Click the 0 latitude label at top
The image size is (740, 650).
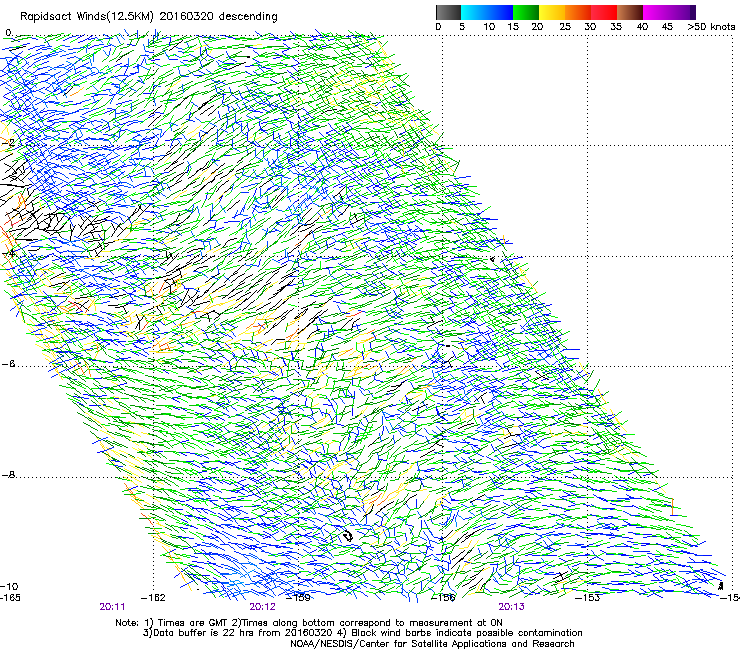coord(8,33)
